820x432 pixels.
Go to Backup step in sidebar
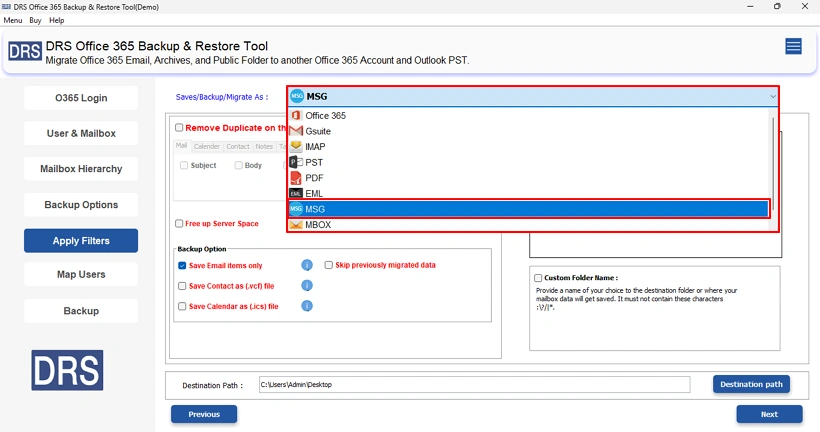click(x=81, y=311)
